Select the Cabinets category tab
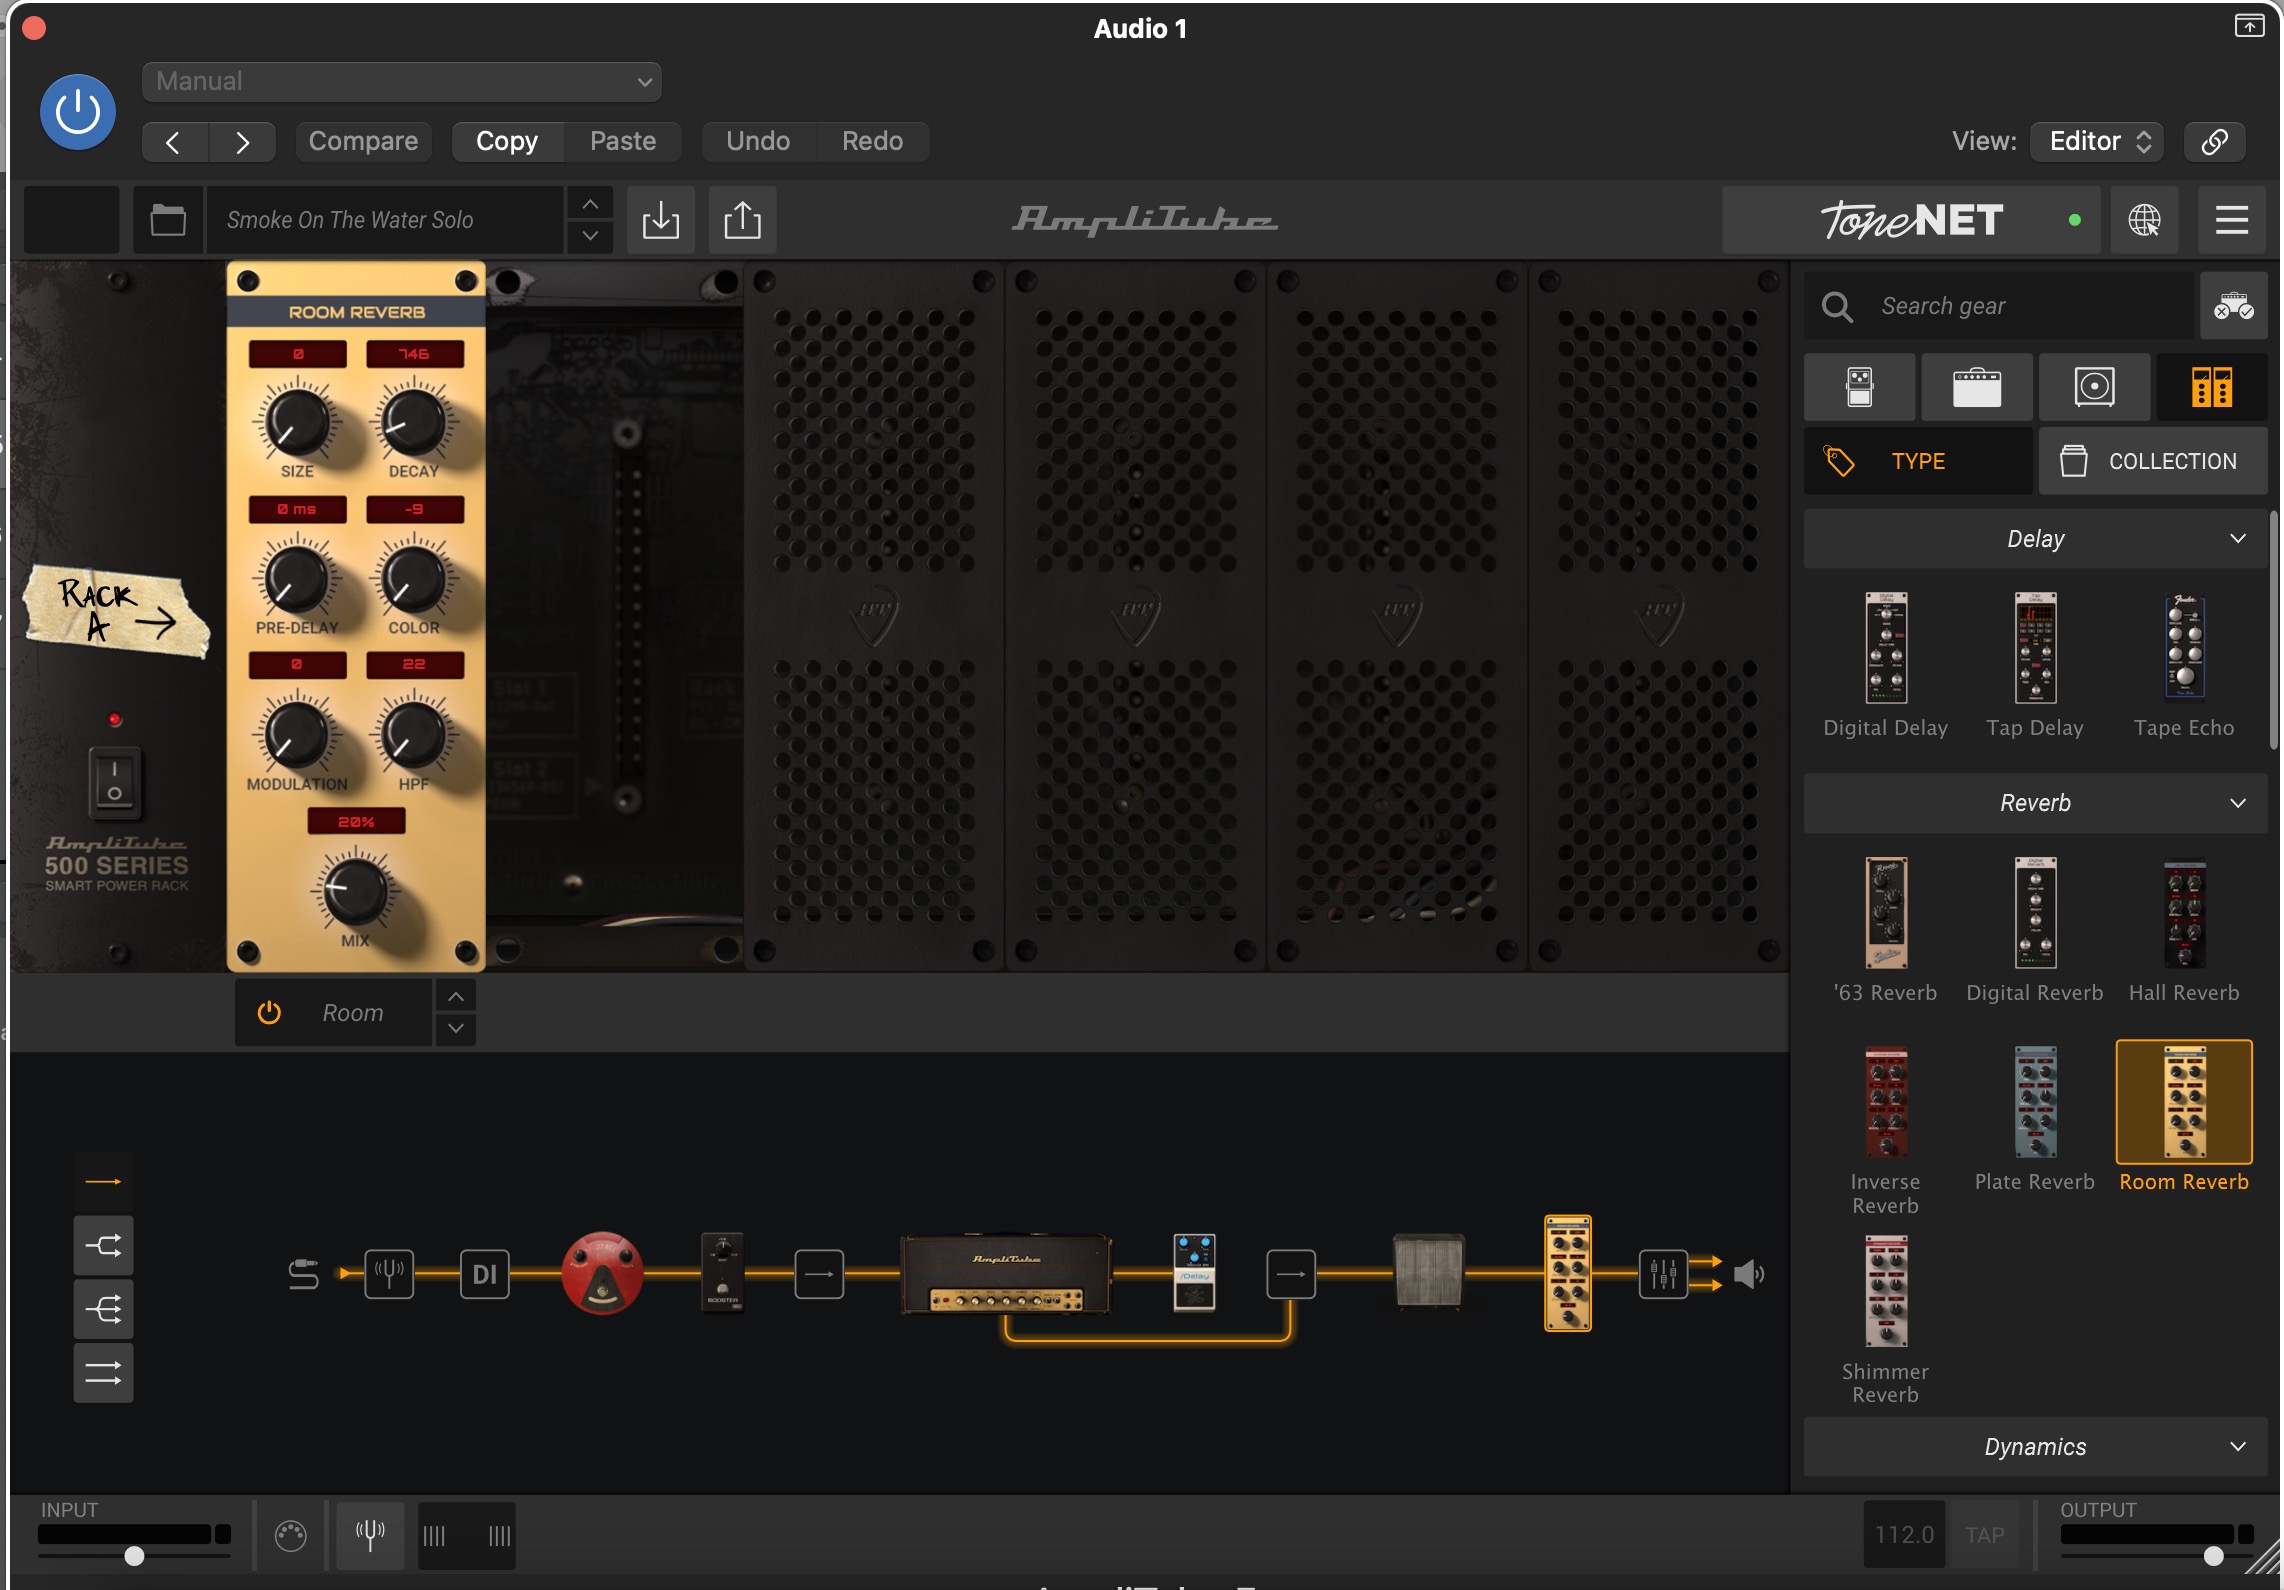Screen dimensions: 2284x1590 point(2094,387)
